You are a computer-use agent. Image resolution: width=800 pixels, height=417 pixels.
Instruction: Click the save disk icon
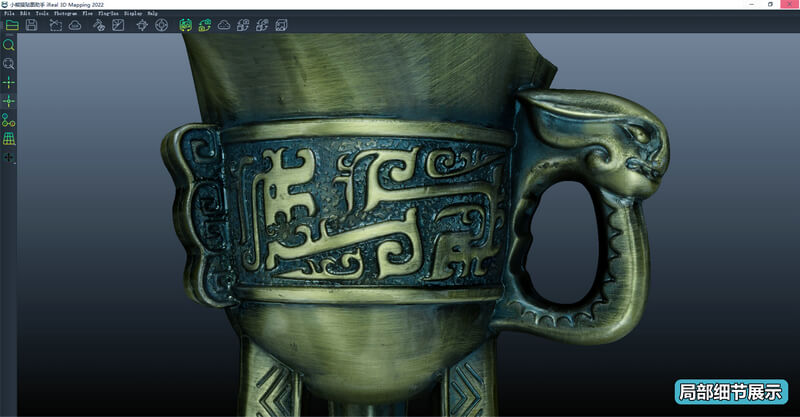[x=32, y=25]
